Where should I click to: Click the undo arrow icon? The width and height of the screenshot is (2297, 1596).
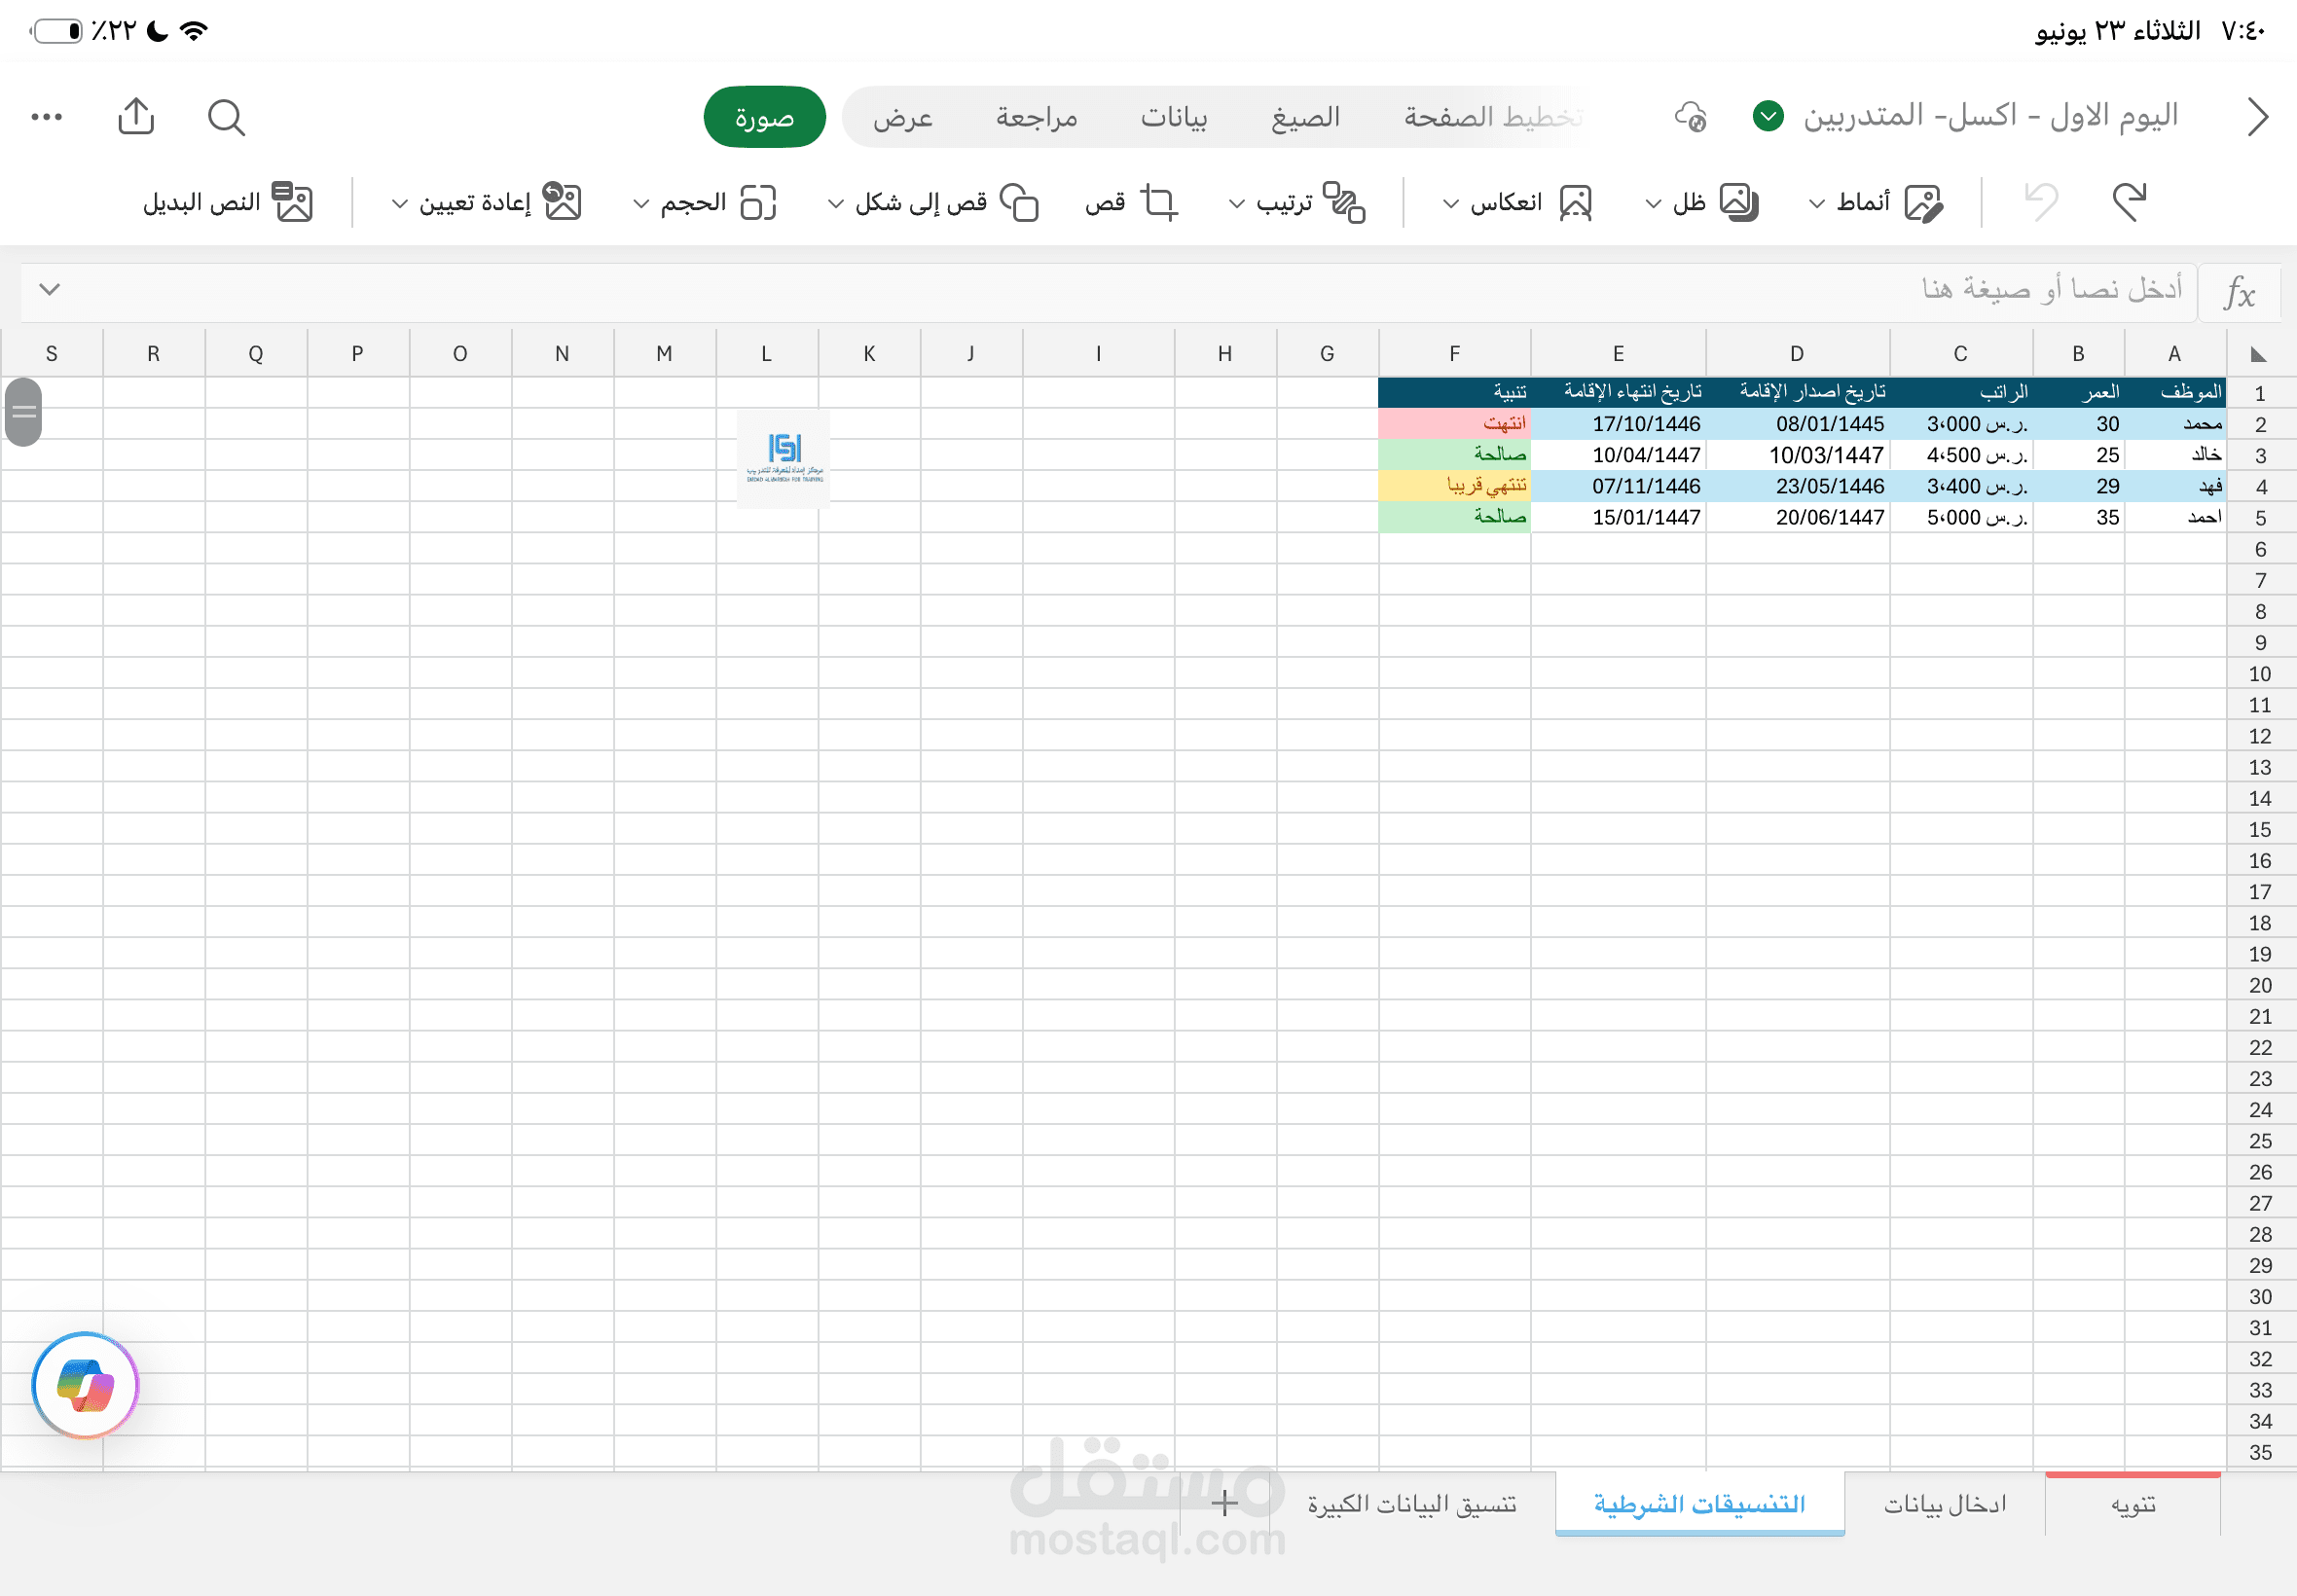(x=2128, y=202)
